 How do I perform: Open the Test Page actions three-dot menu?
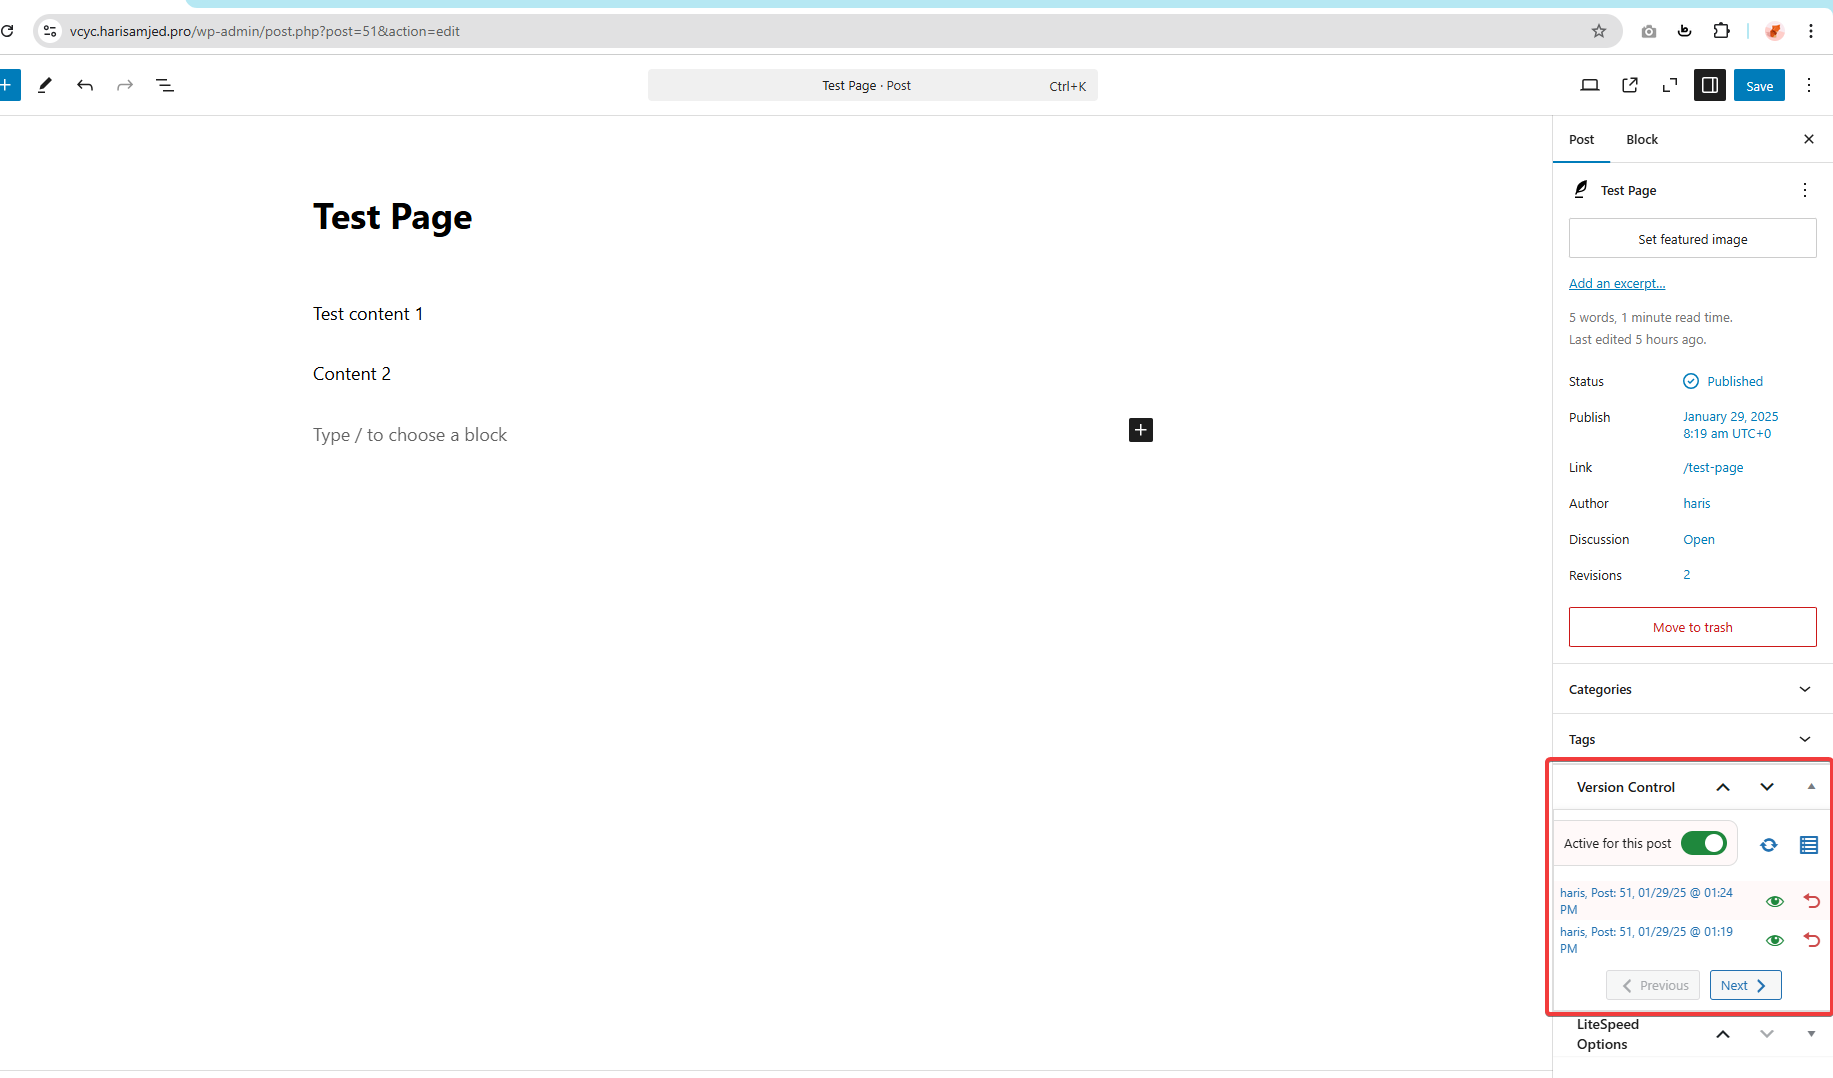1805,190
